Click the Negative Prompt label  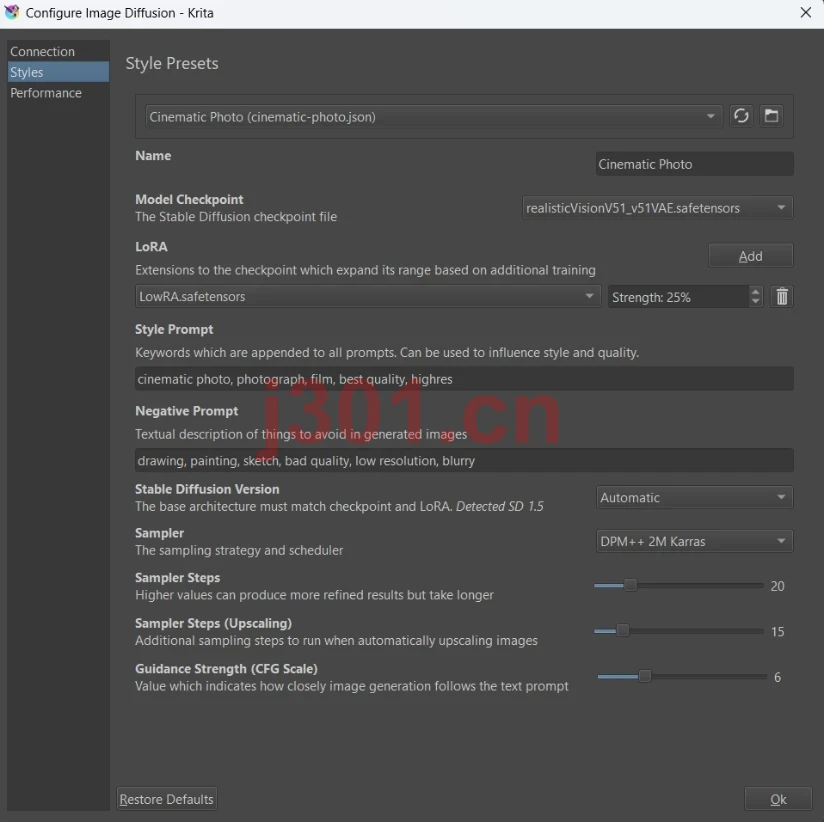coord(187,410)
